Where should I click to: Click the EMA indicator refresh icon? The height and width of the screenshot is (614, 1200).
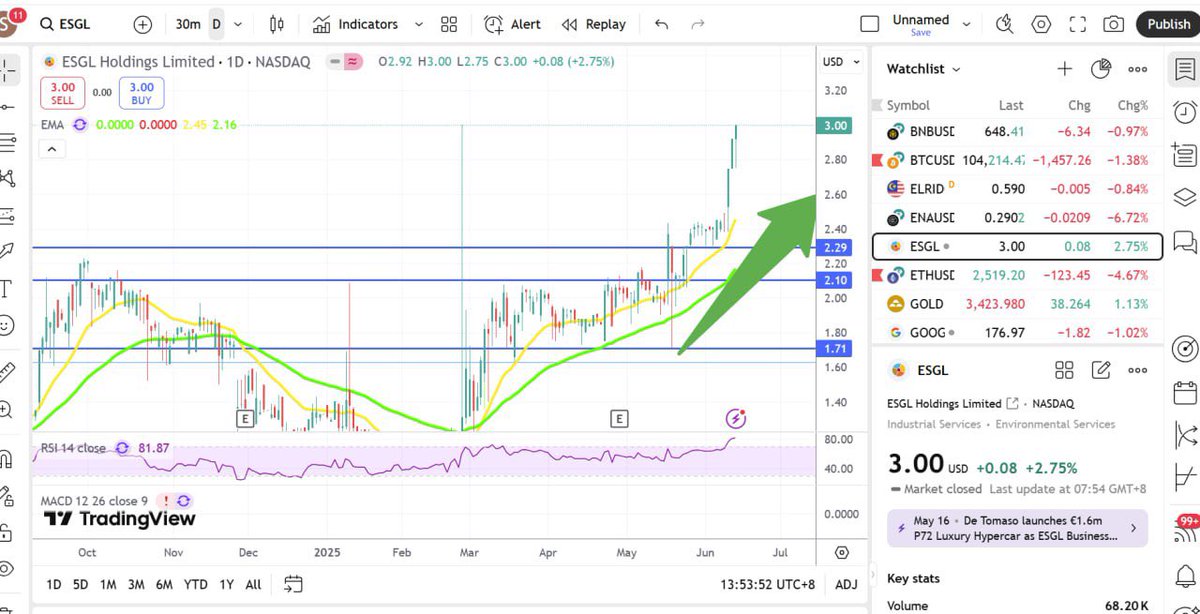(x=79, y=125)
